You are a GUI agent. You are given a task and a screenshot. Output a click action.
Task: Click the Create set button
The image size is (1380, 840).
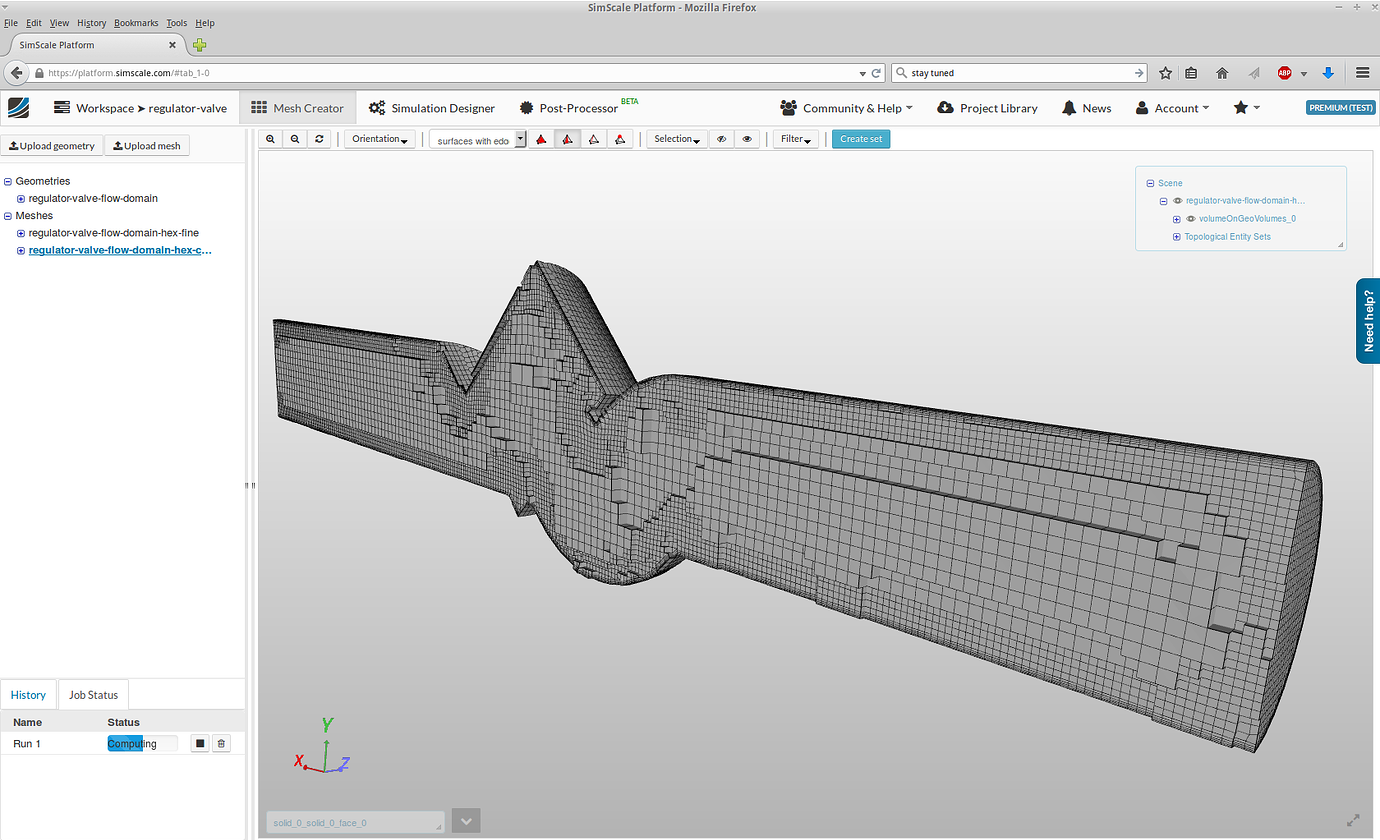[860, 139]
